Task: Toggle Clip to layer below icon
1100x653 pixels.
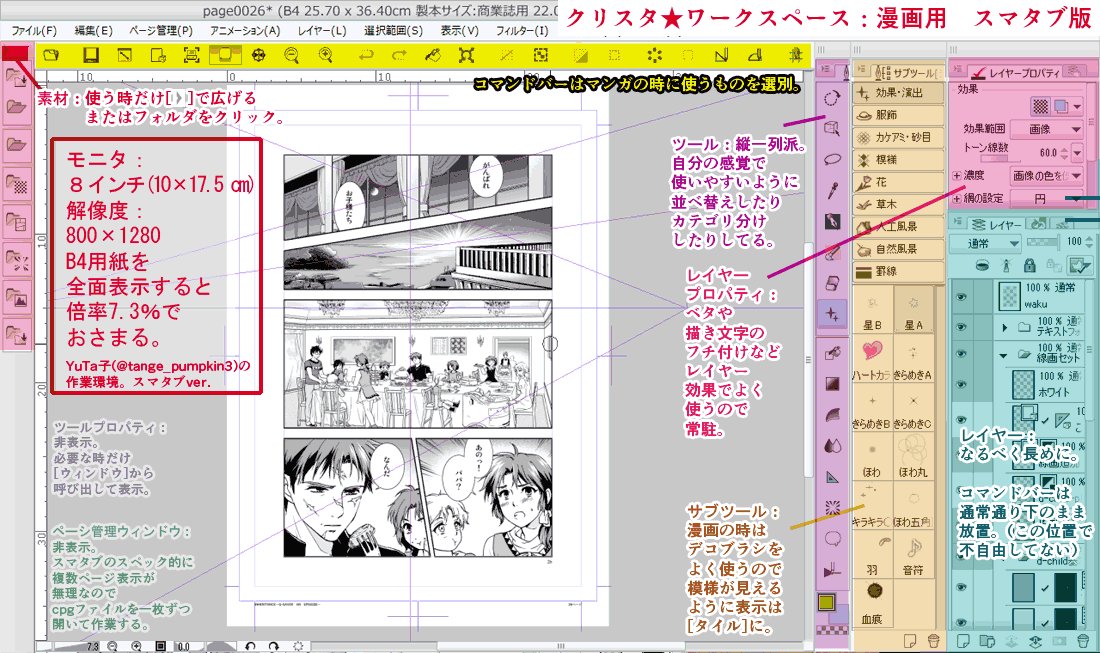Action: click(982, 265)
